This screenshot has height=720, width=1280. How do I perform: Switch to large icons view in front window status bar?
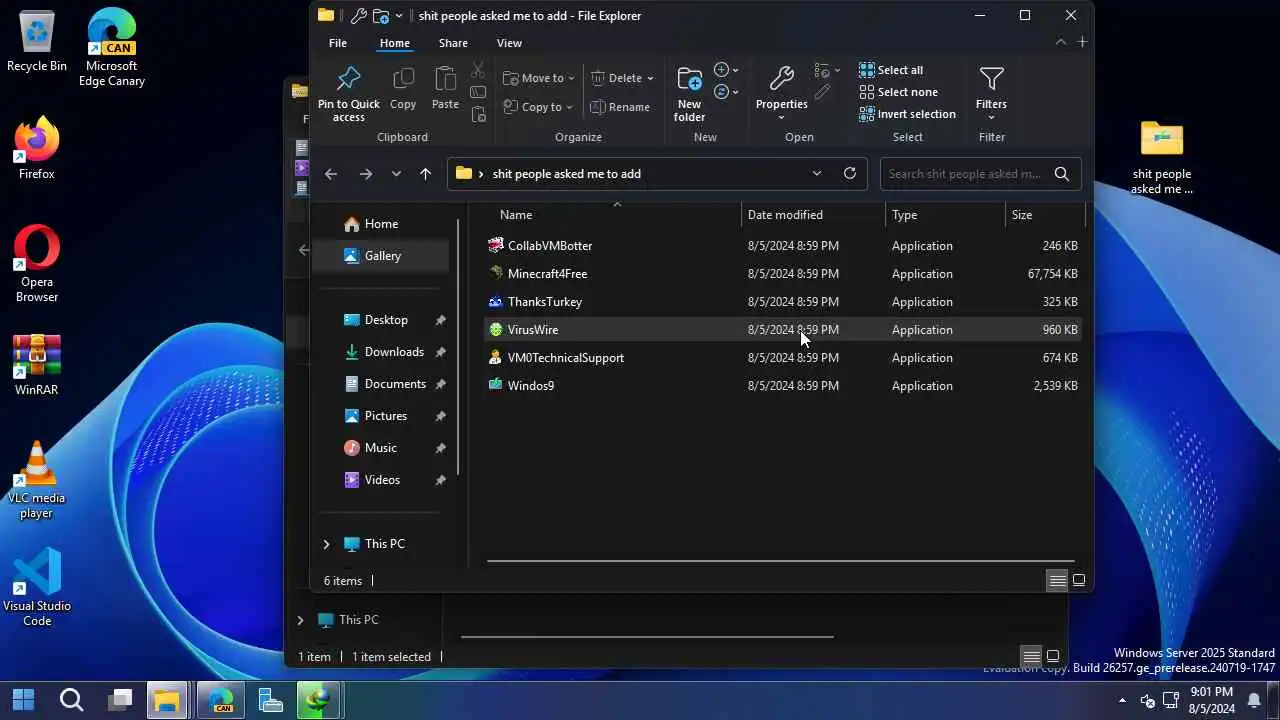point(1079,581)
